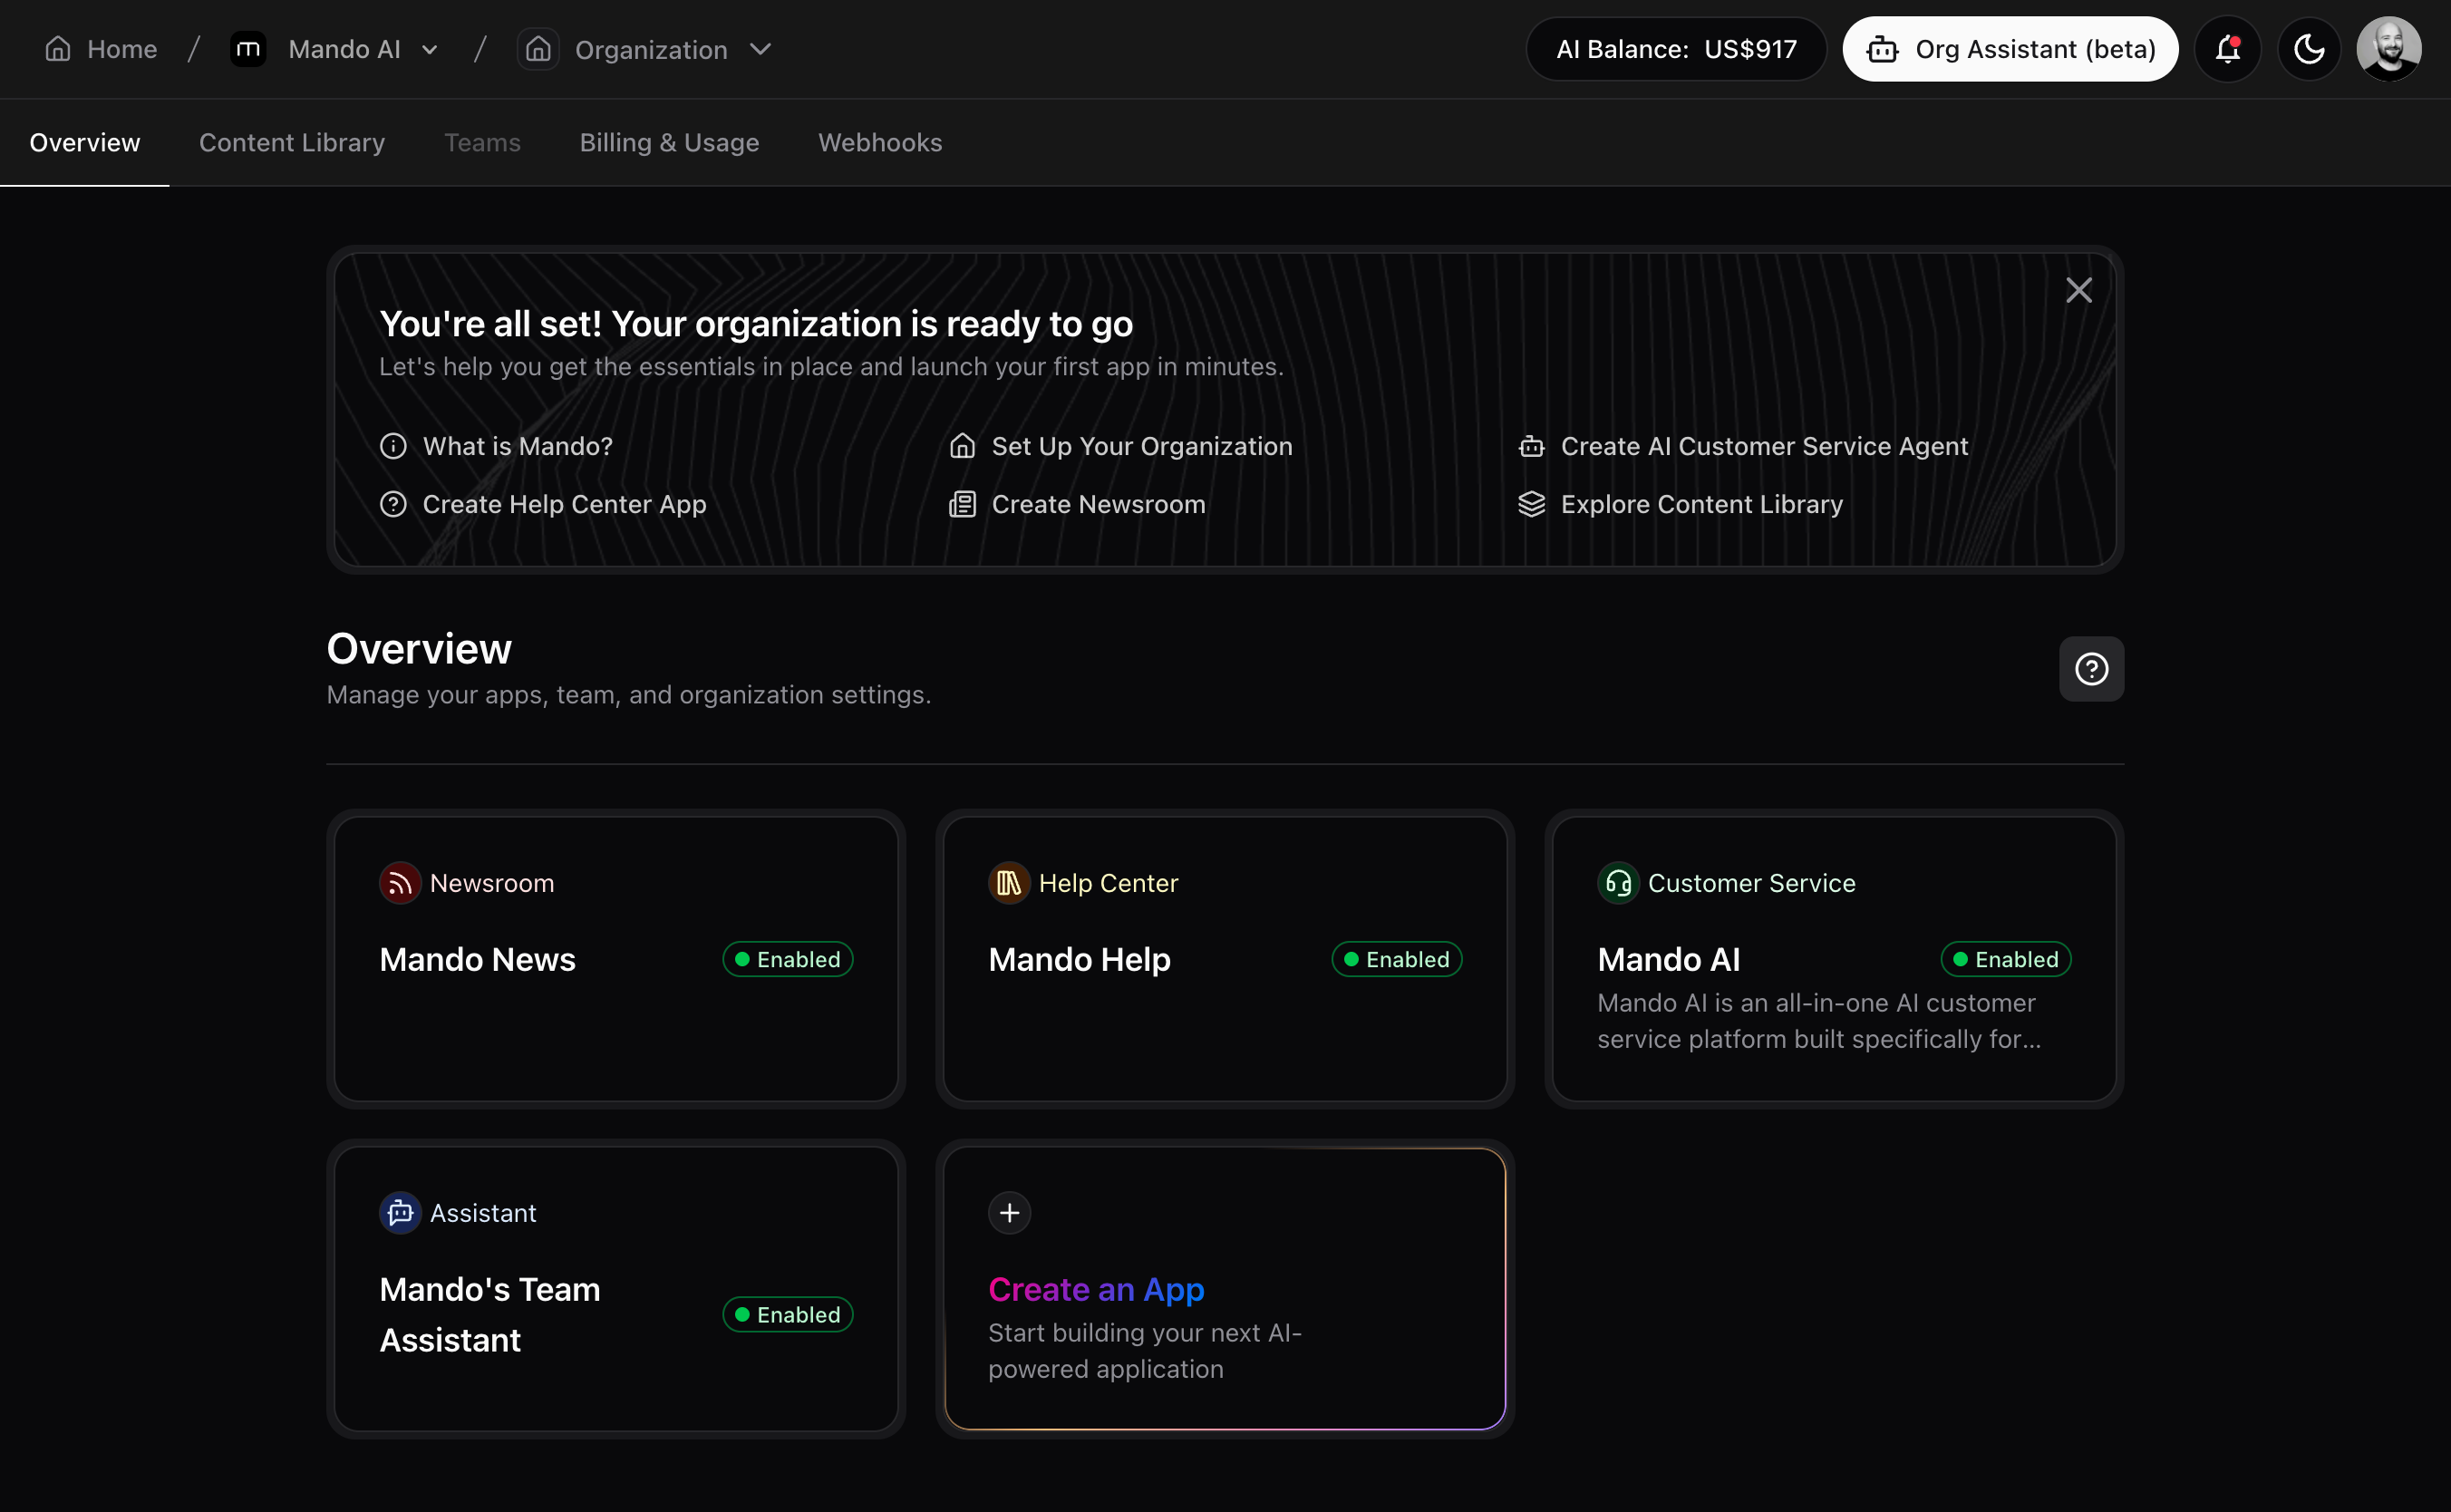The height and width of the screenshot is (1512, 2451).
Task: Click the Mando AI logo icon in breadcrumb
Action: tap(248, 49)
